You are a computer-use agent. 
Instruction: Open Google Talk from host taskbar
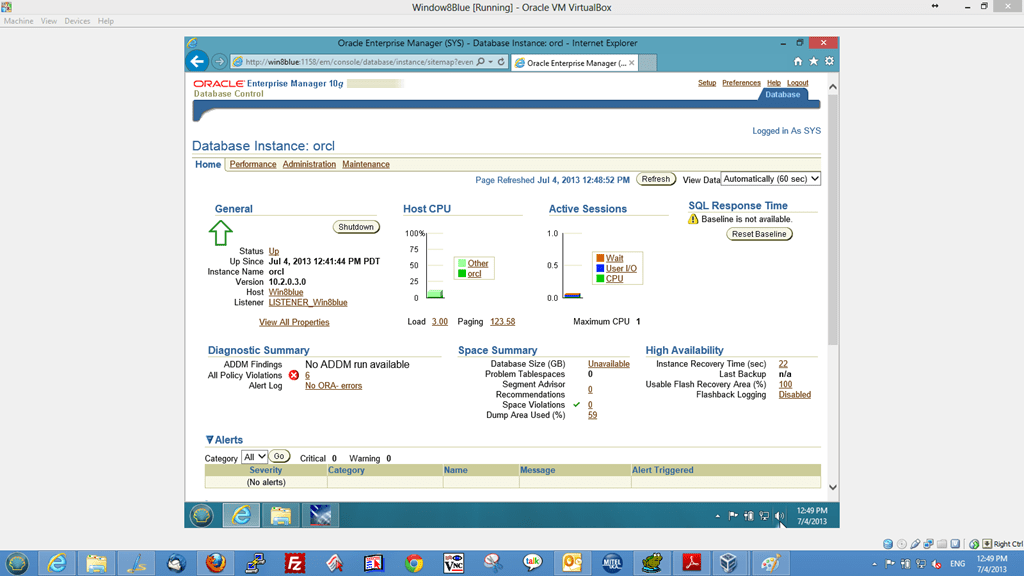tap(533, 563)
